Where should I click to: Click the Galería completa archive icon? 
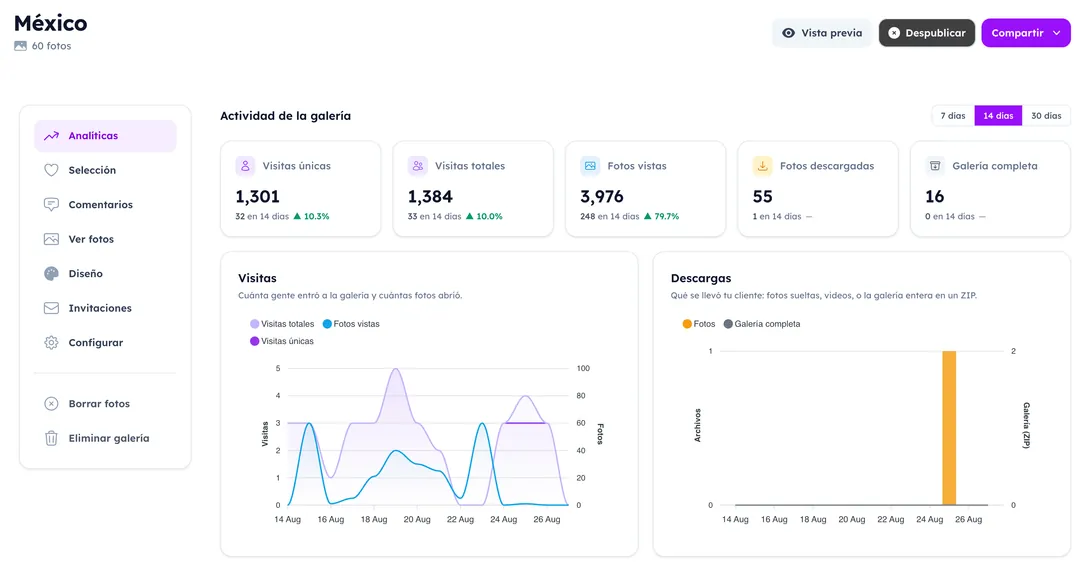click(935, 166)
